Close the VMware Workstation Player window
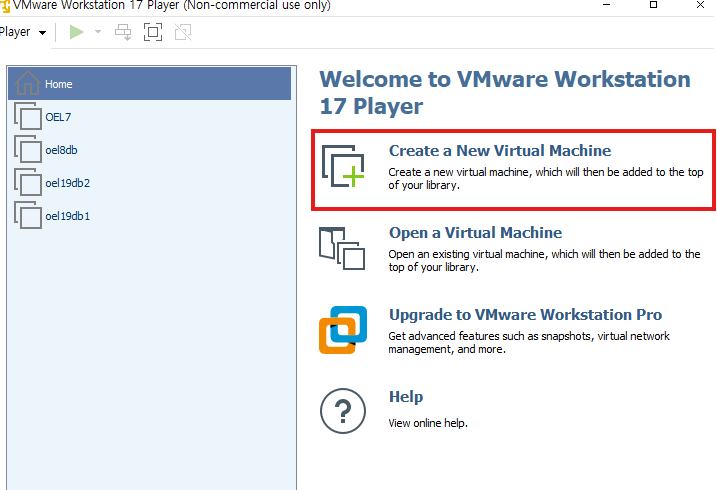 click(700, 5)
